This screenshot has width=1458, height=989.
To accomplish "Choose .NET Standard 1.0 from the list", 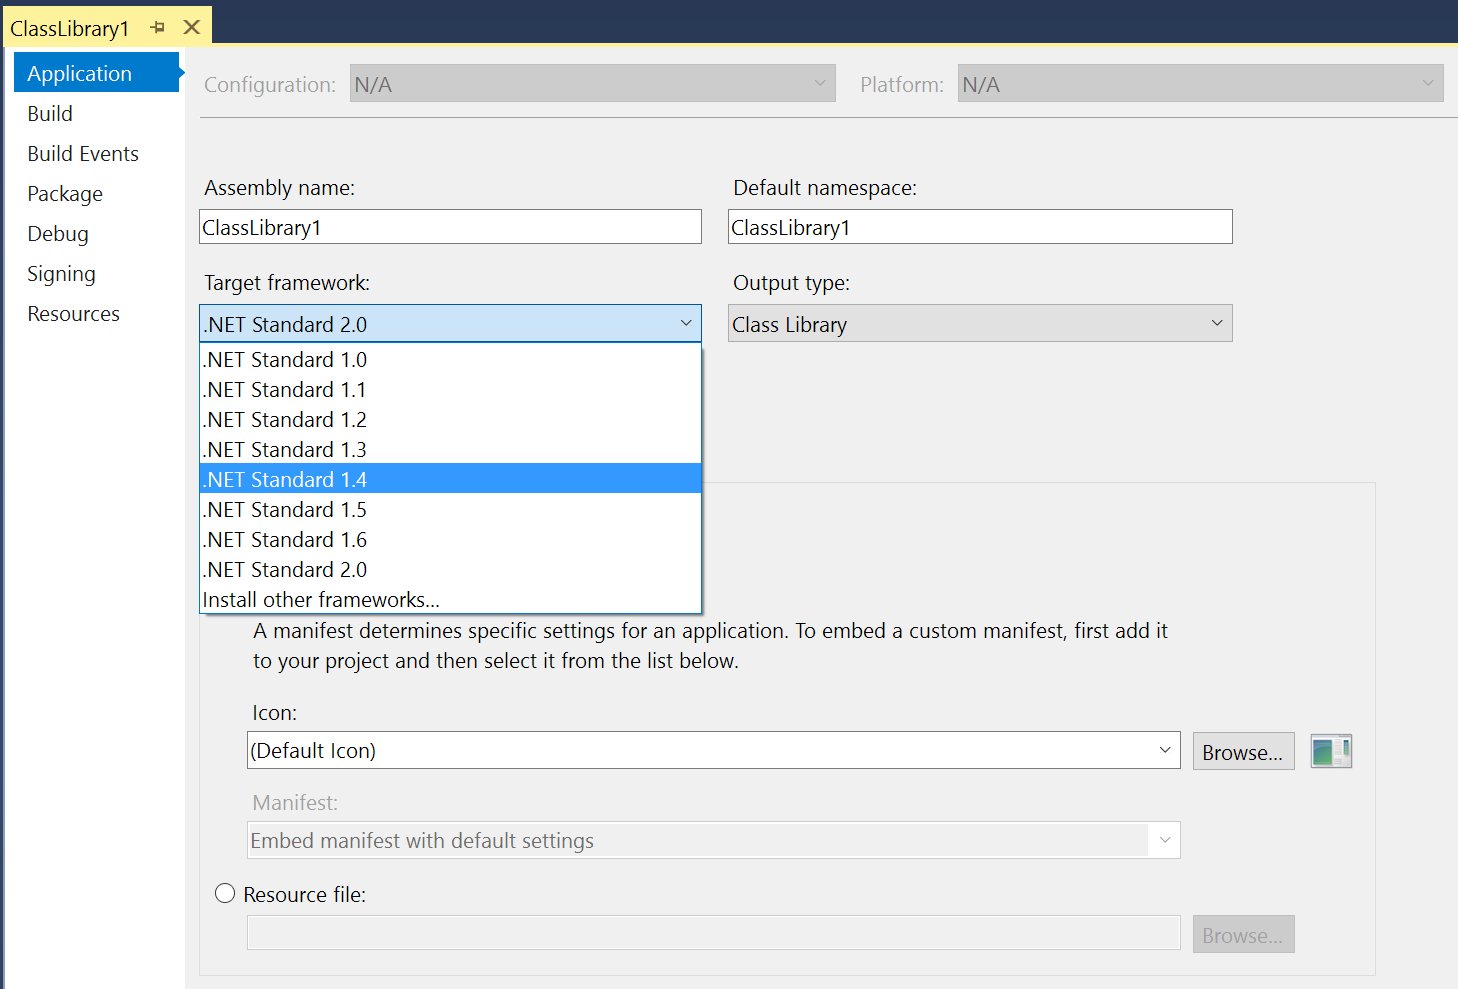I will (x=450, y=359).
